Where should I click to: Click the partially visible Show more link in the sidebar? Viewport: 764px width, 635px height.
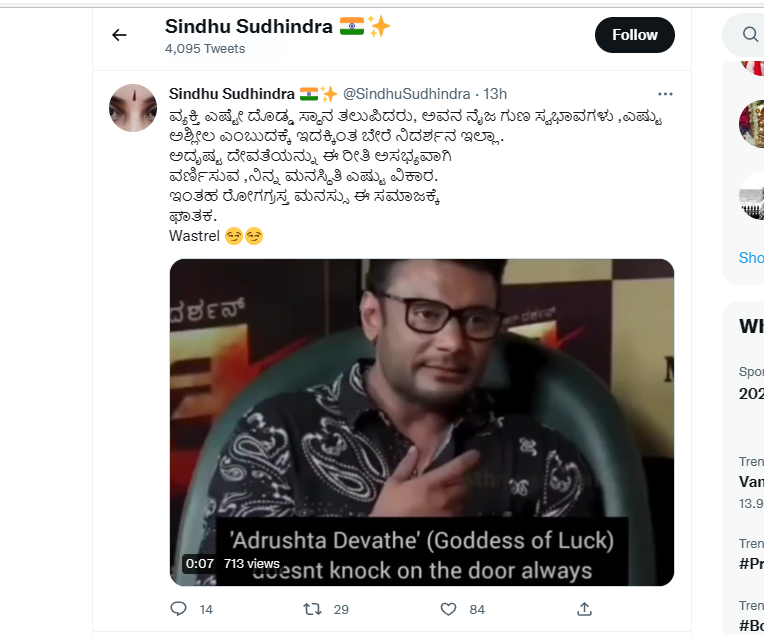click(751, 257)
